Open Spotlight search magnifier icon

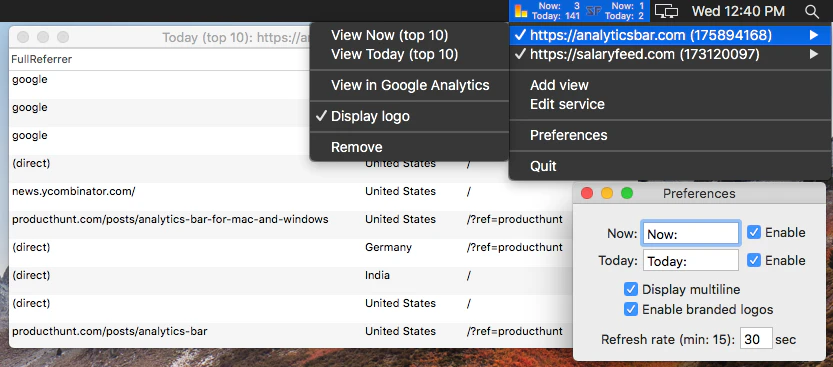coord(812,11)
